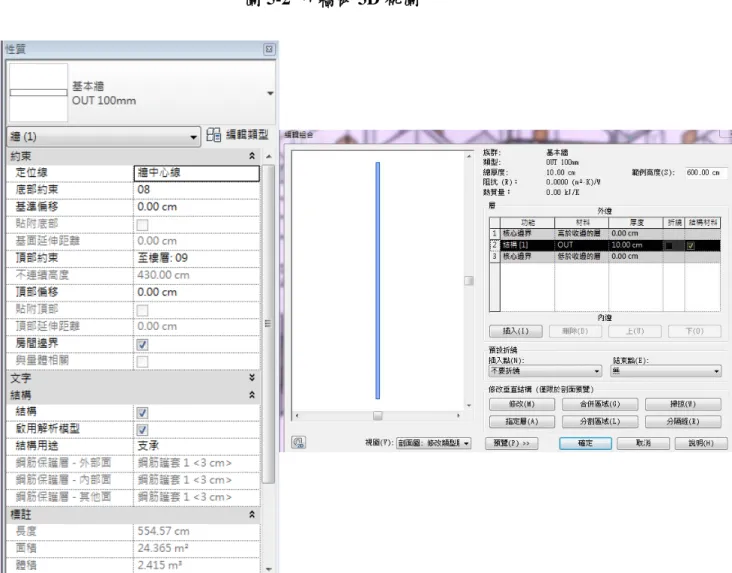This screenshot has width=732, height=573.
Task: Click the 鋼筋保護層 - 外部面 value
Action: point(197,463)
